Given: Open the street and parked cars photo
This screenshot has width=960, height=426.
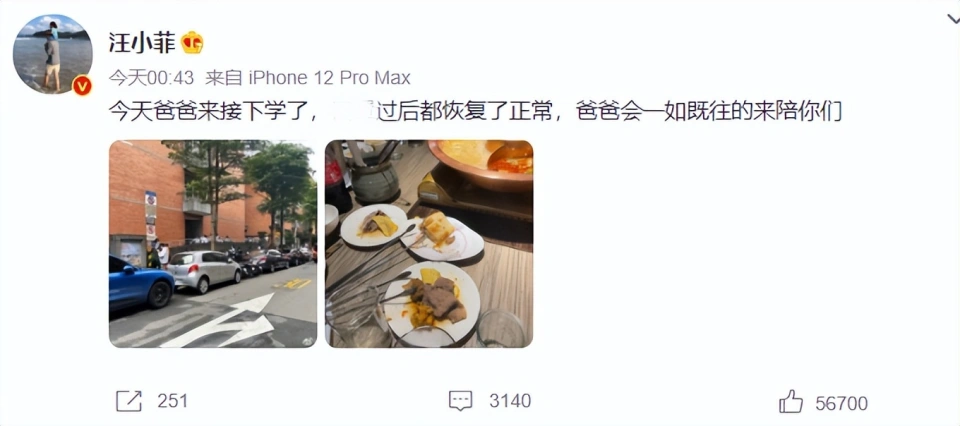Looking at the screenshot, I should point(213,244).
